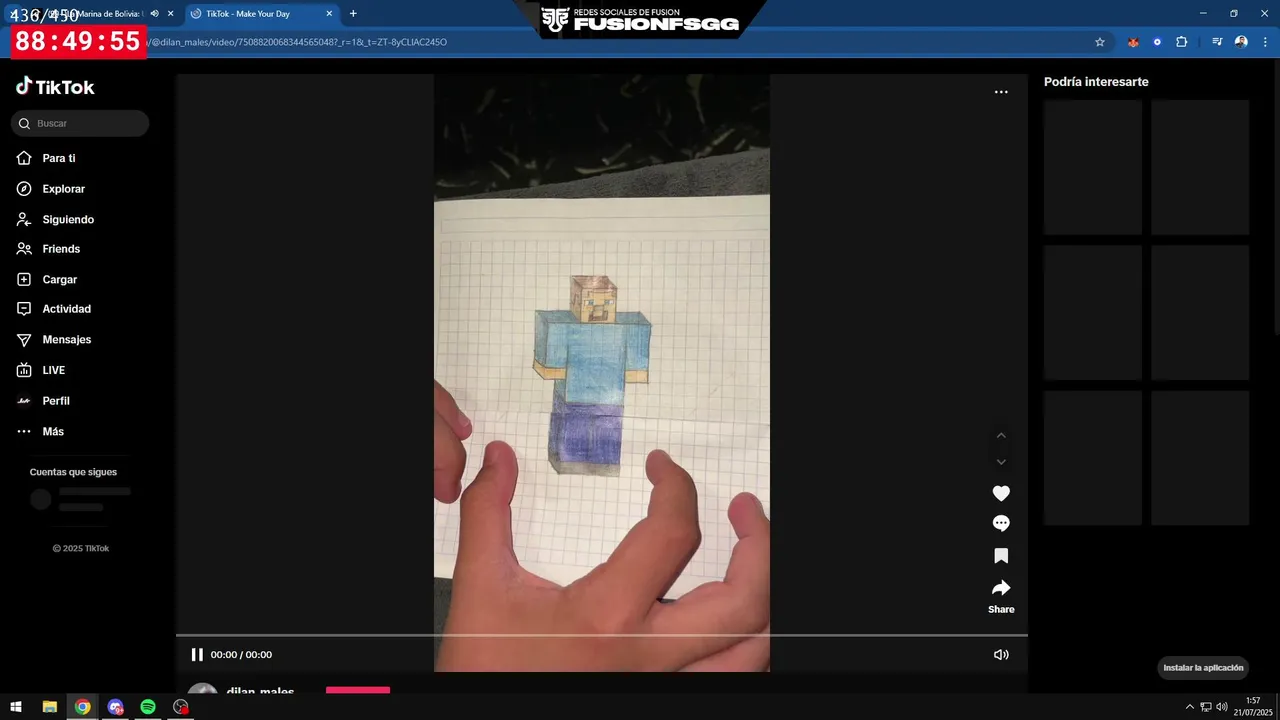1280x720 pixels.
Task: Open the Perfil page
Action: 55,401
